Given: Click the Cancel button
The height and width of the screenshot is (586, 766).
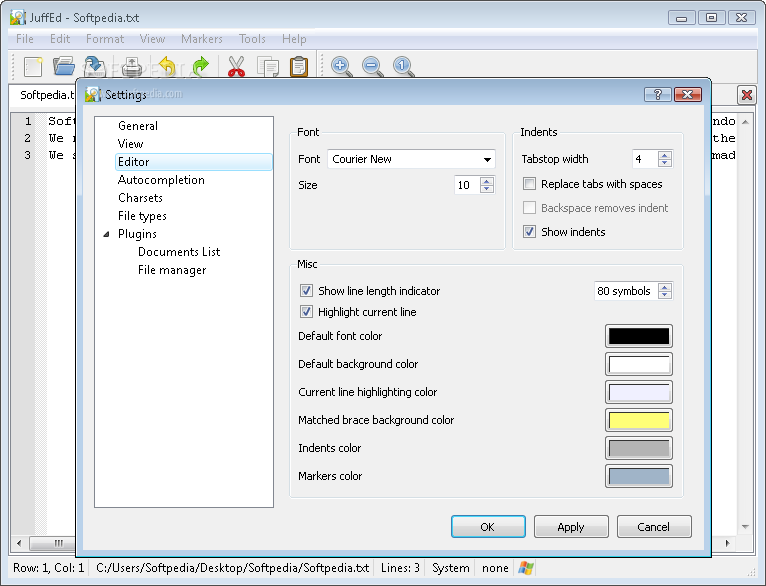Looking at the screenshot, I should tap(654, 526).
